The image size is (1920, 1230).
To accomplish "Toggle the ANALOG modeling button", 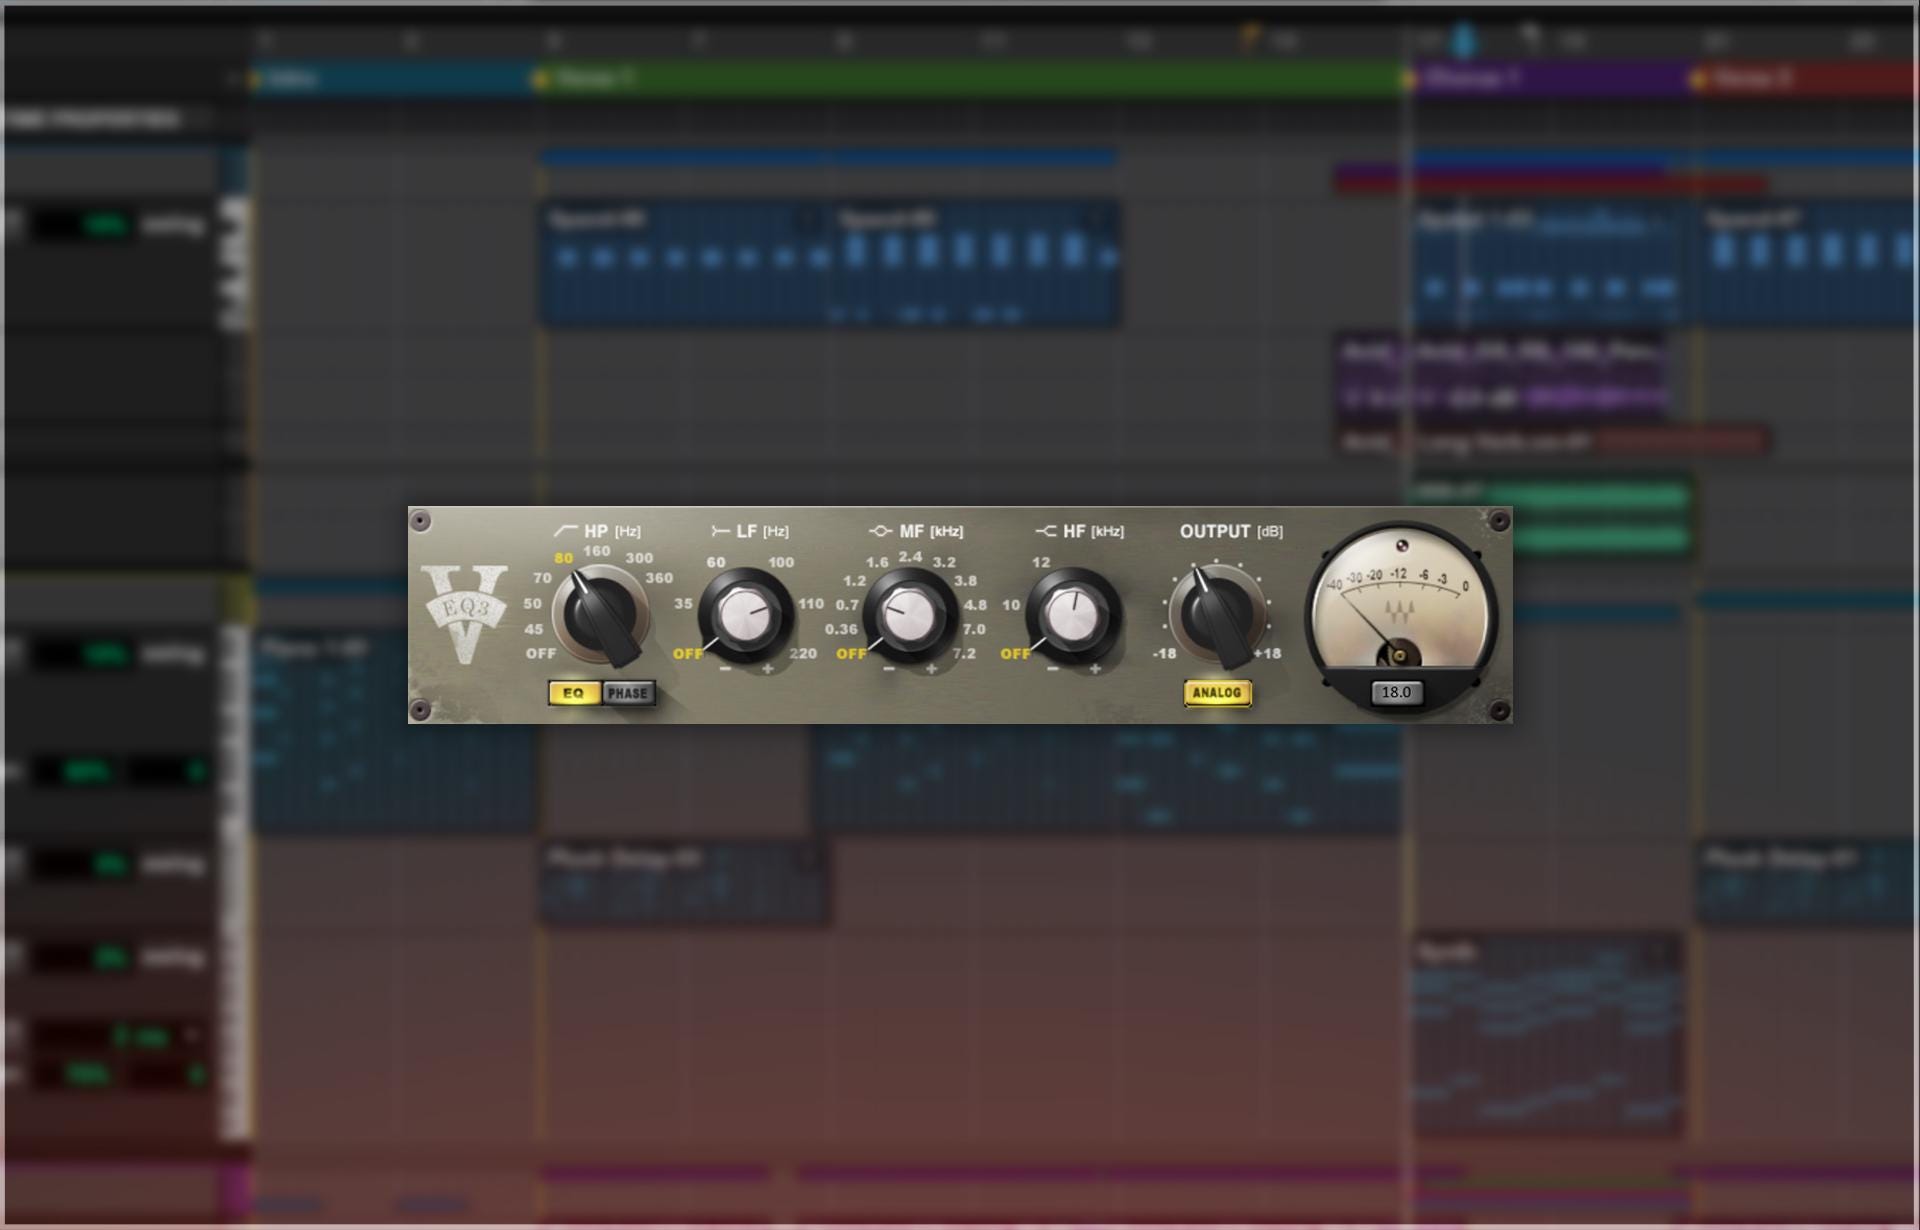I will click(1217, 693).
